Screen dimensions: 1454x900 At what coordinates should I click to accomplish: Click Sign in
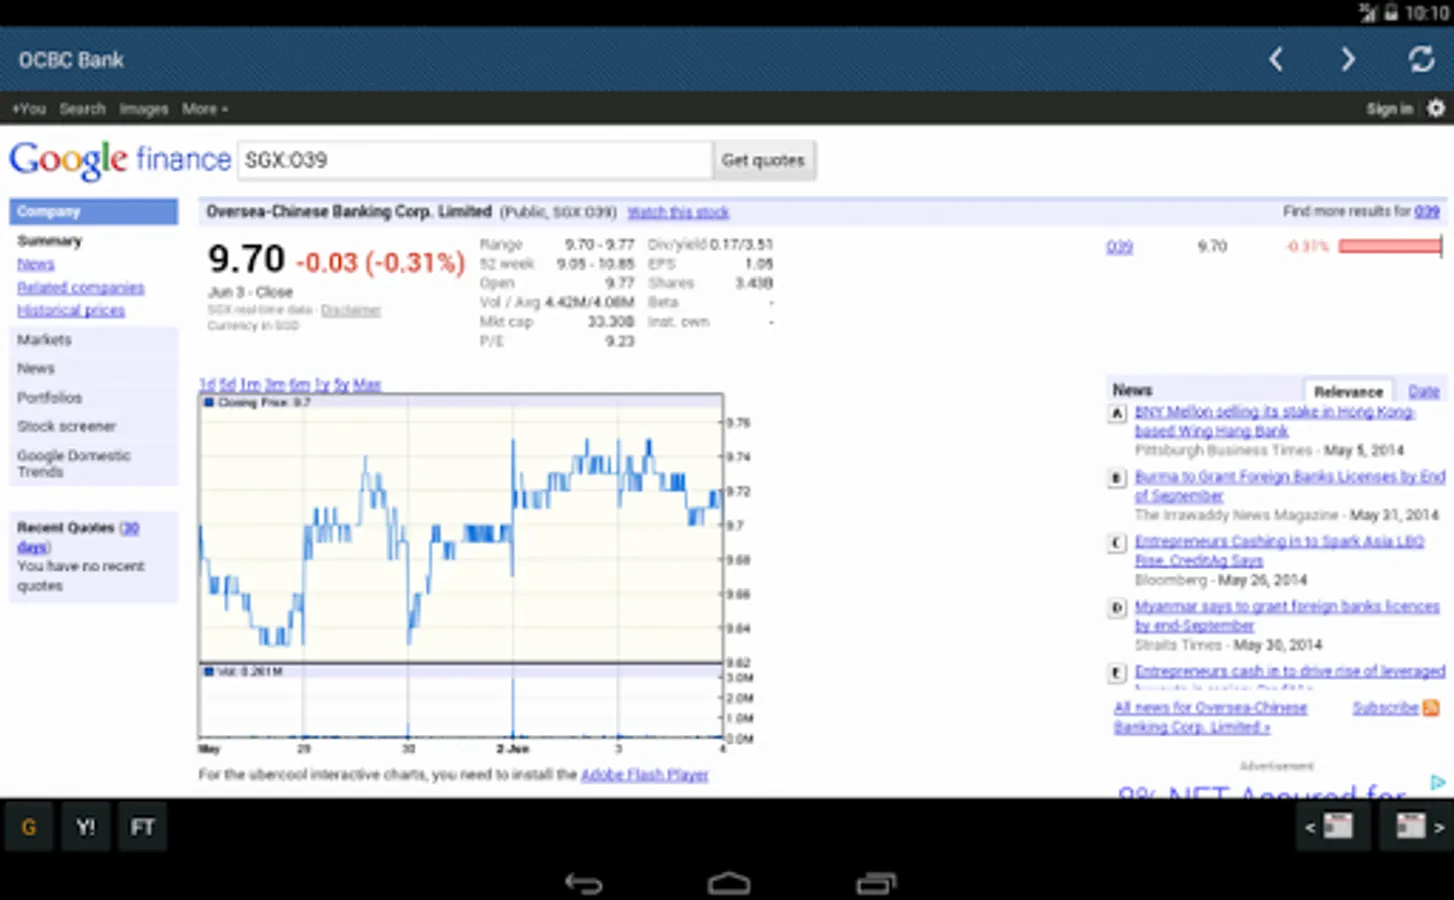pyautogui.click(x=1390, y=109)
